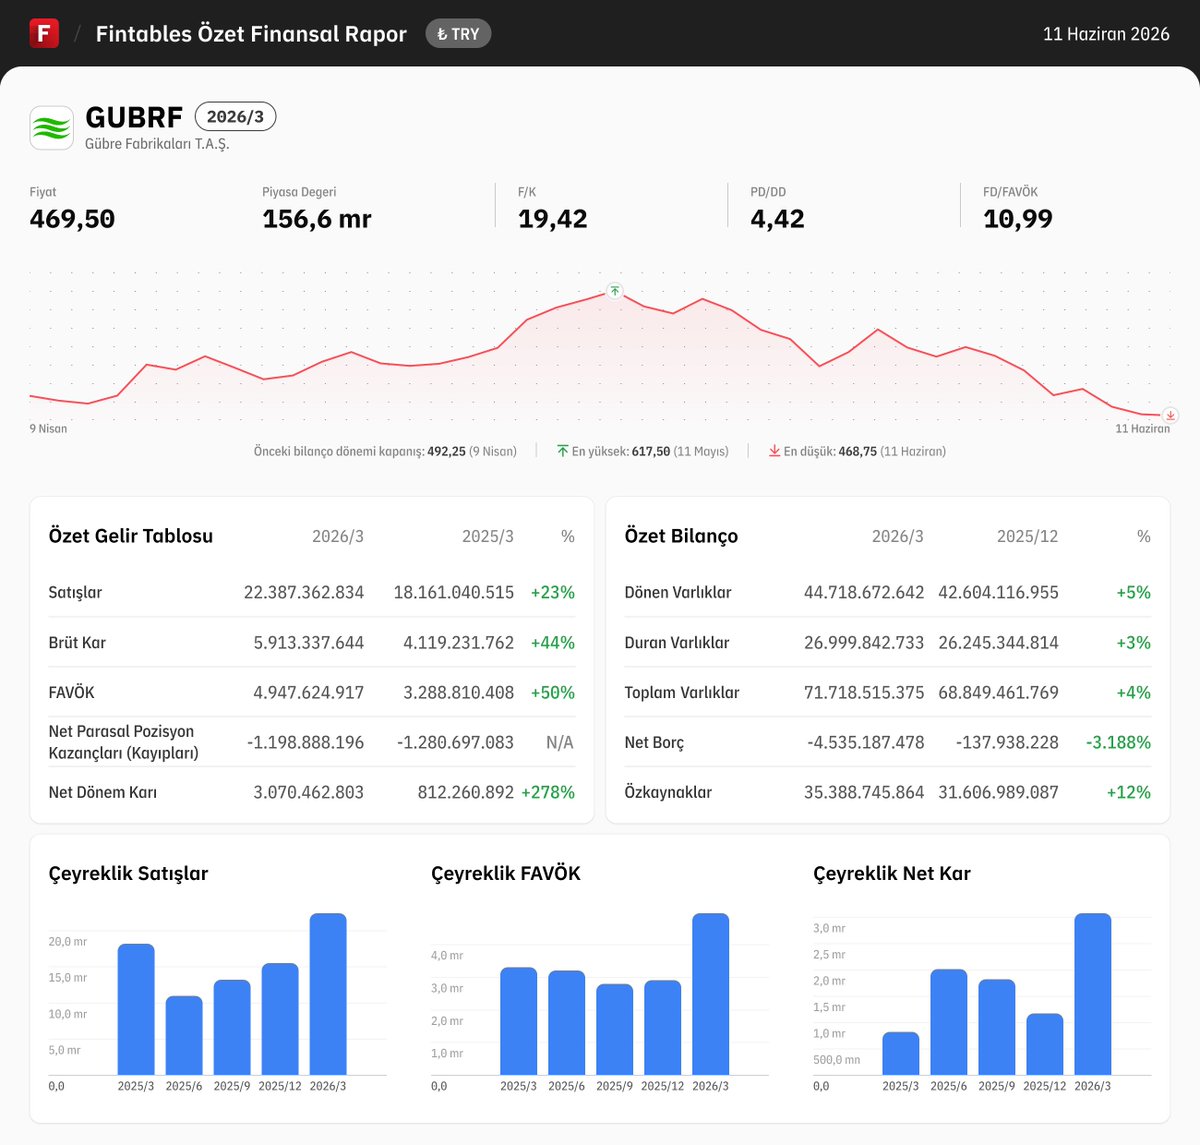The height and width of the screenshot is (1145, 1200).
Task: Click the 2025/6 bar in Çeyreklik Satışlar
Action: point(184,1035)
